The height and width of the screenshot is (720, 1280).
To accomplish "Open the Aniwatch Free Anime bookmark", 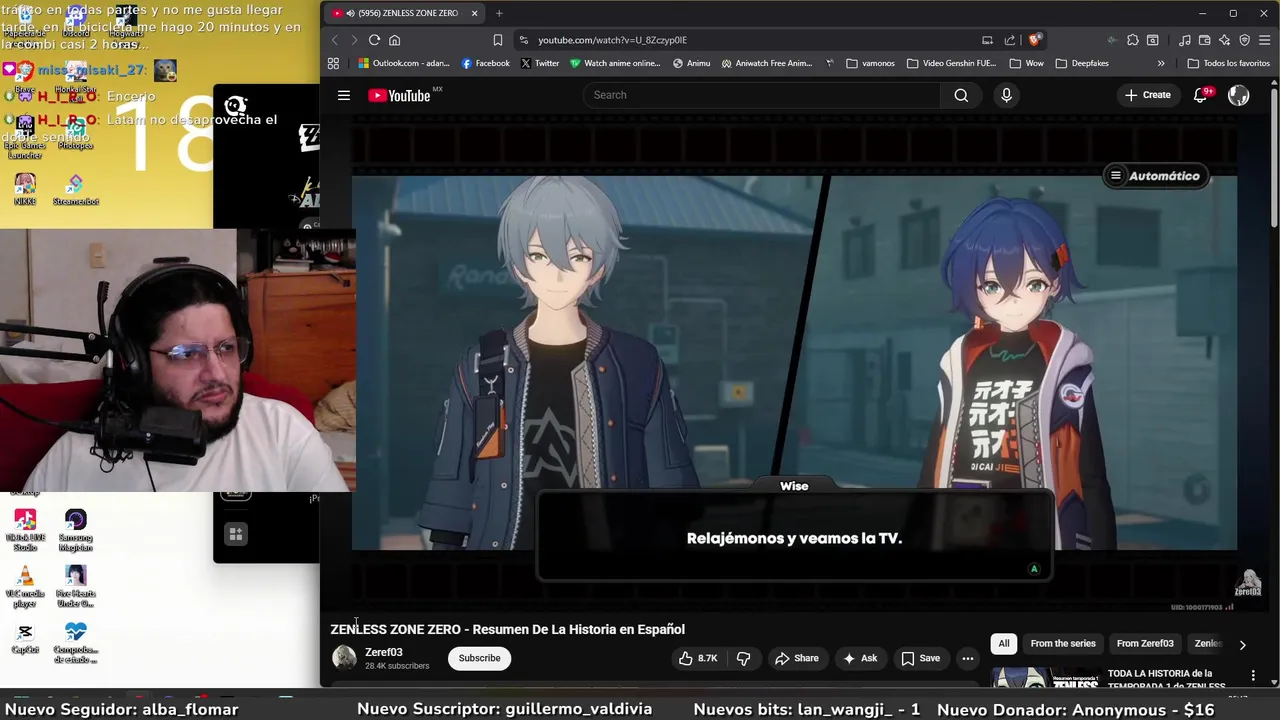I will pos(767,63).
